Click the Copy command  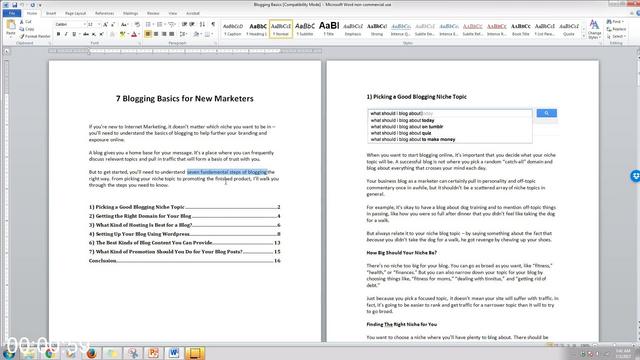coord(27,29)
